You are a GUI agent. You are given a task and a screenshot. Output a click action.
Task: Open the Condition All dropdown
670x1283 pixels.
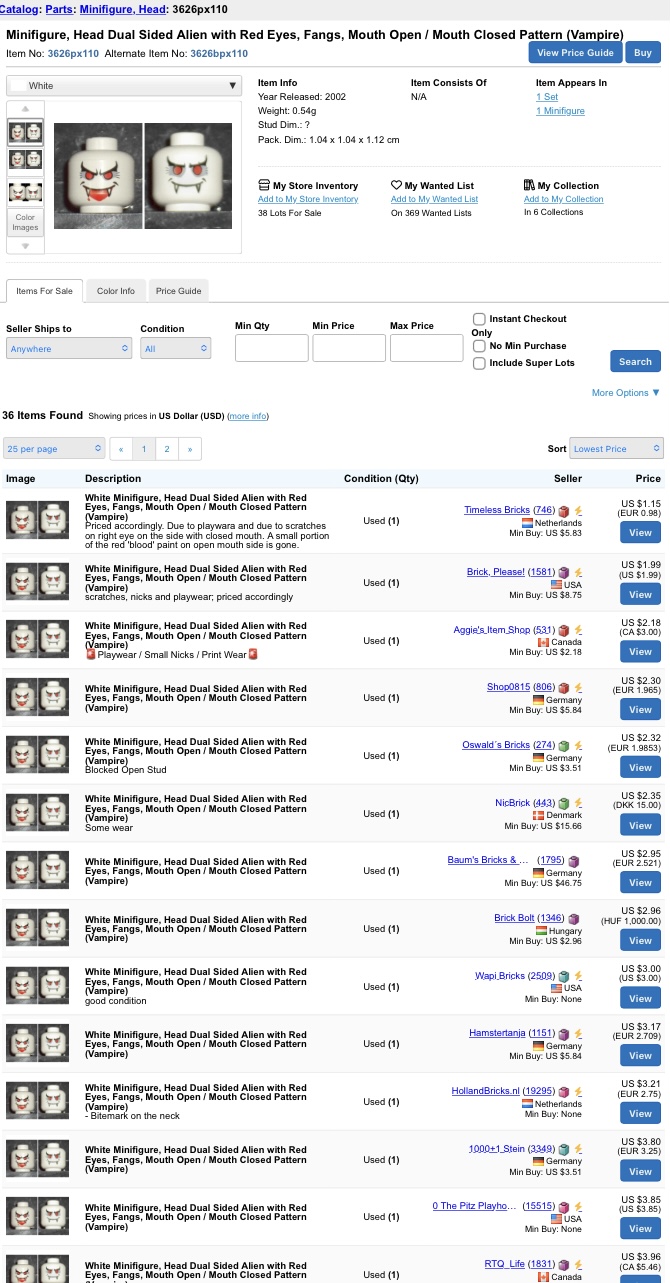pyautogui.click(x=176, y=348)
